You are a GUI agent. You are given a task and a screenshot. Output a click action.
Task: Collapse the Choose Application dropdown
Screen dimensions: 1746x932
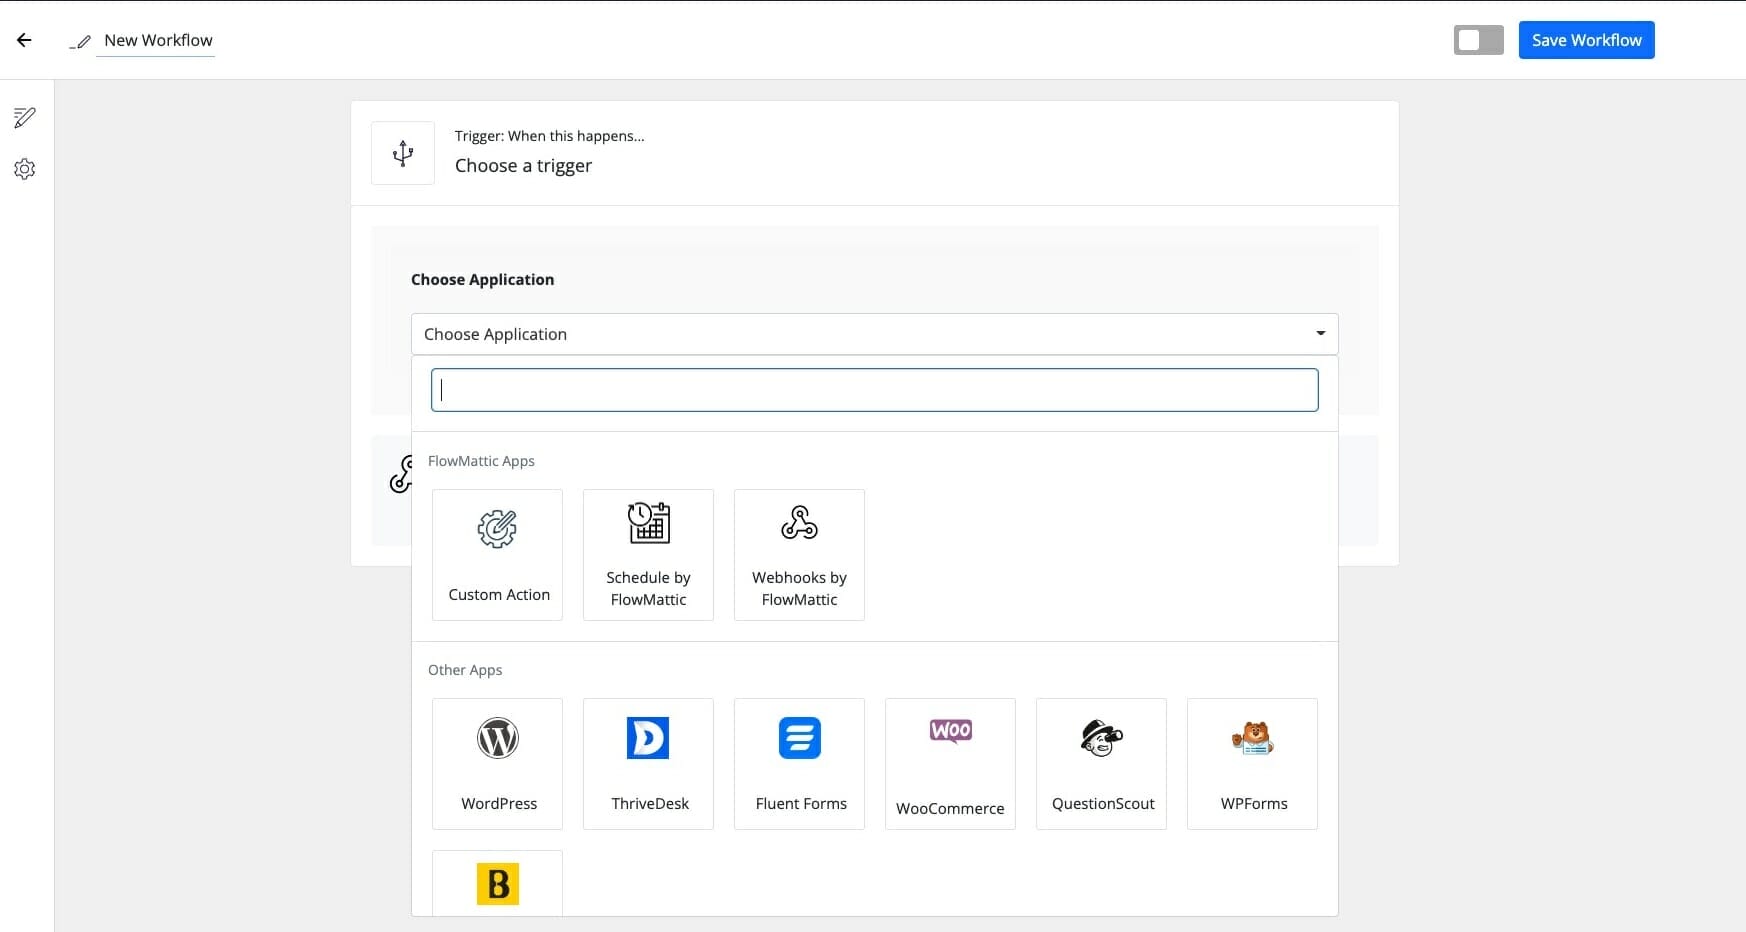point(860,334)
